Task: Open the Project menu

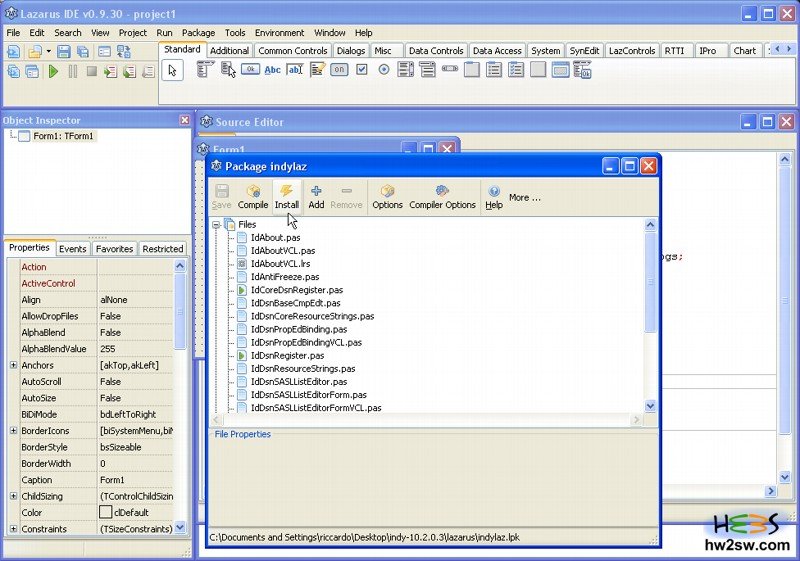Action: point(133,33)
